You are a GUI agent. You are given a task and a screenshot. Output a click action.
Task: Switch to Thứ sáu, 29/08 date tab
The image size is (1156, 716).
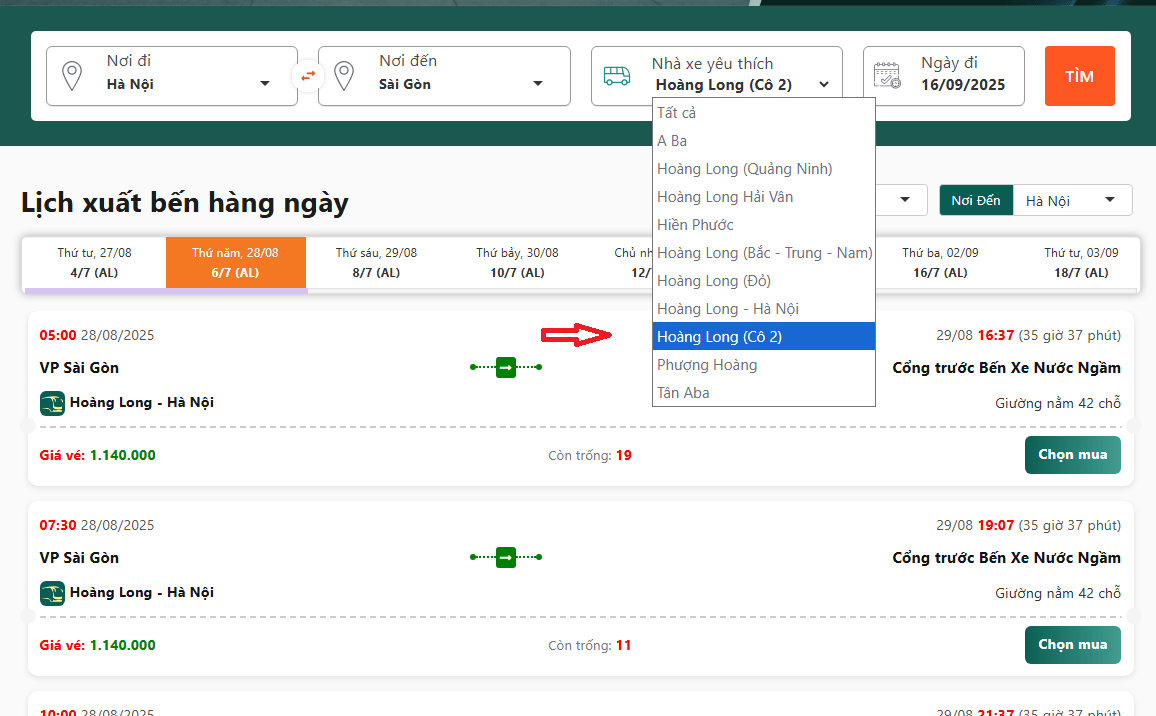coord(376,263)
